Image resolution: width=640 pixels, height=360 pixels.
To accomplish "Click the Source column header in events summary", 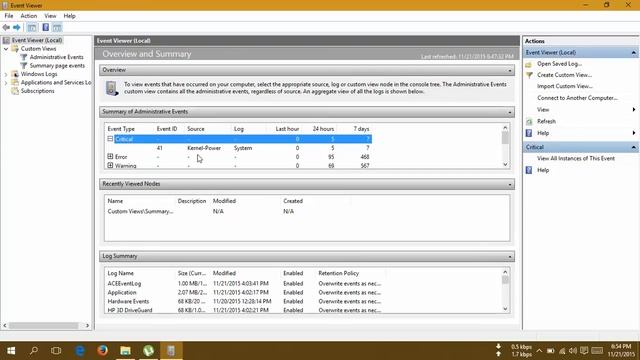I will 196,129.
